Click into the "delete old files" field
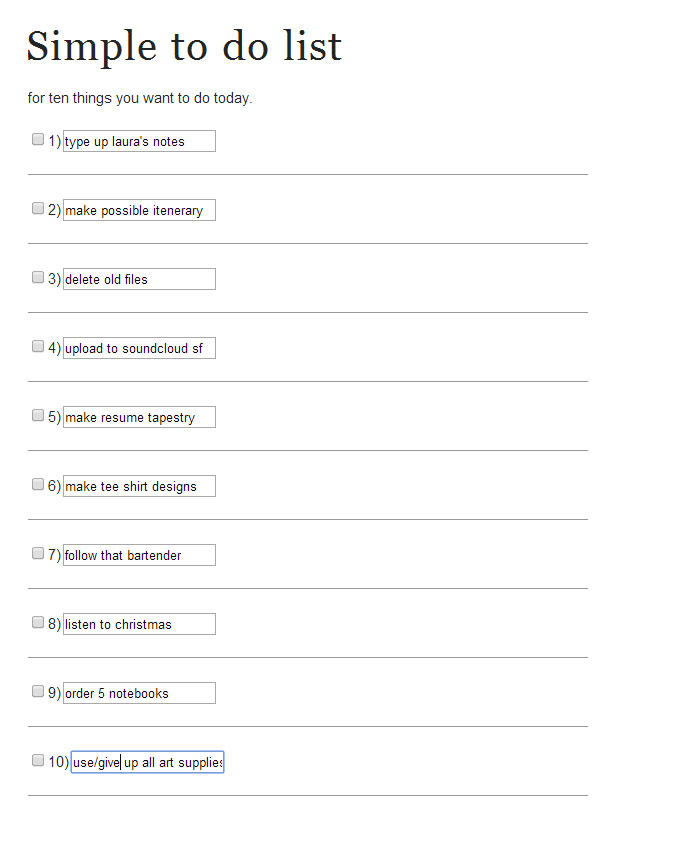The image size is (680, 844). 139,279
